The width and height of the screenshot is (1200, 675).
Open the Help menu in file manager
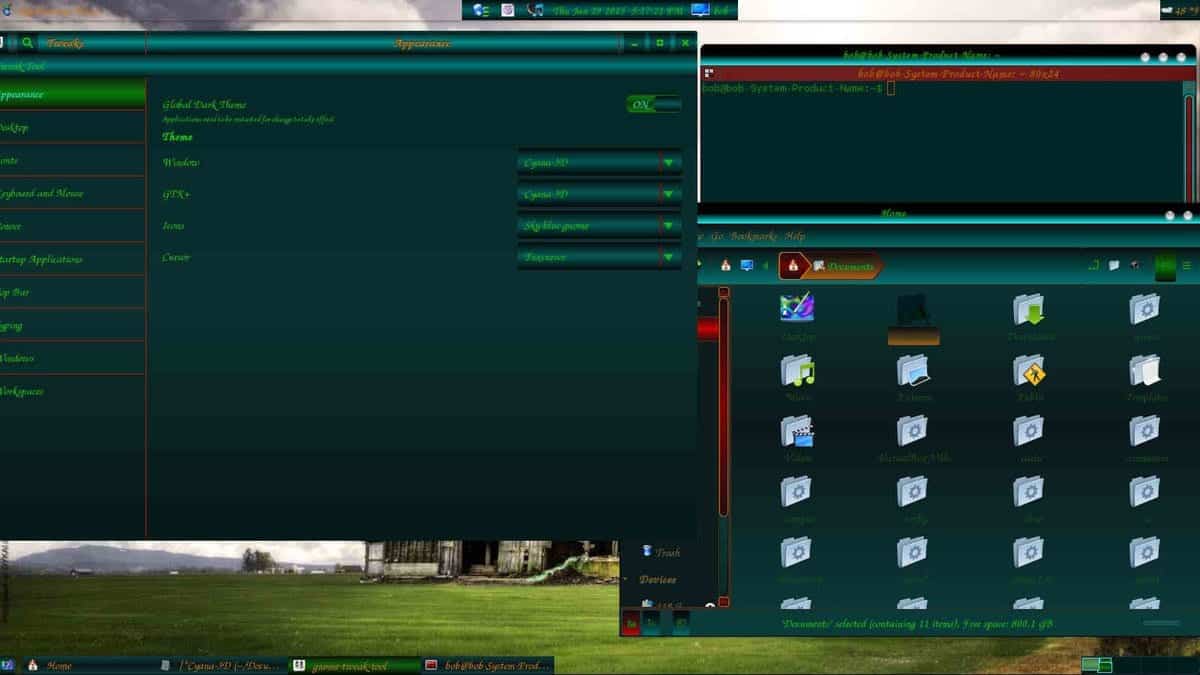795,237
